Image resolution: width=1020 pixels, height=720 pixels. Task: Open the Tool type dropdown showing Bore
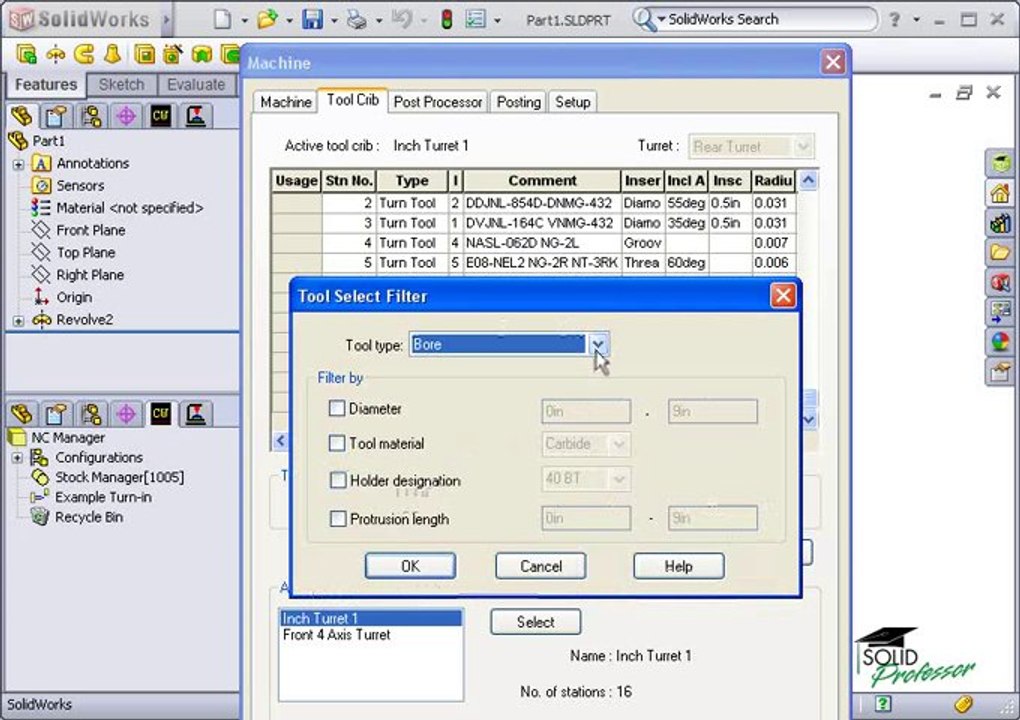598,344
